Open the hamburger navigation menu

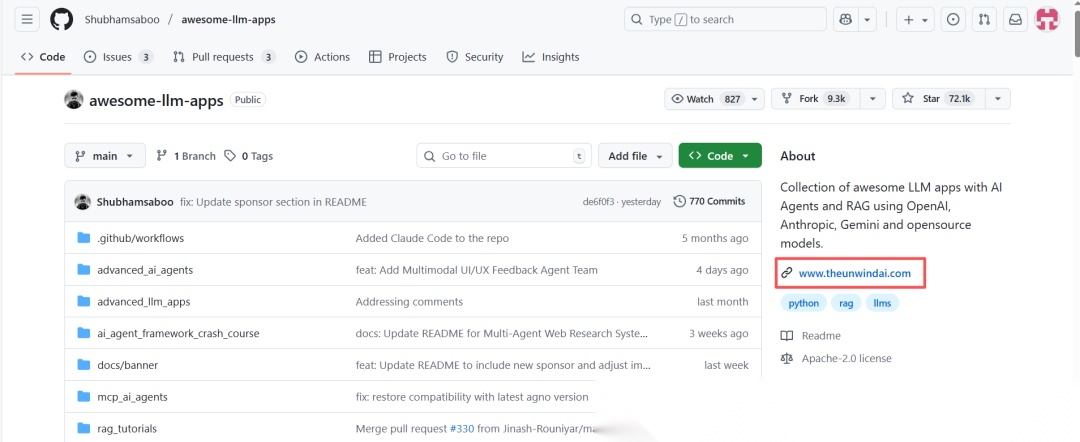(x=27, y=19)
